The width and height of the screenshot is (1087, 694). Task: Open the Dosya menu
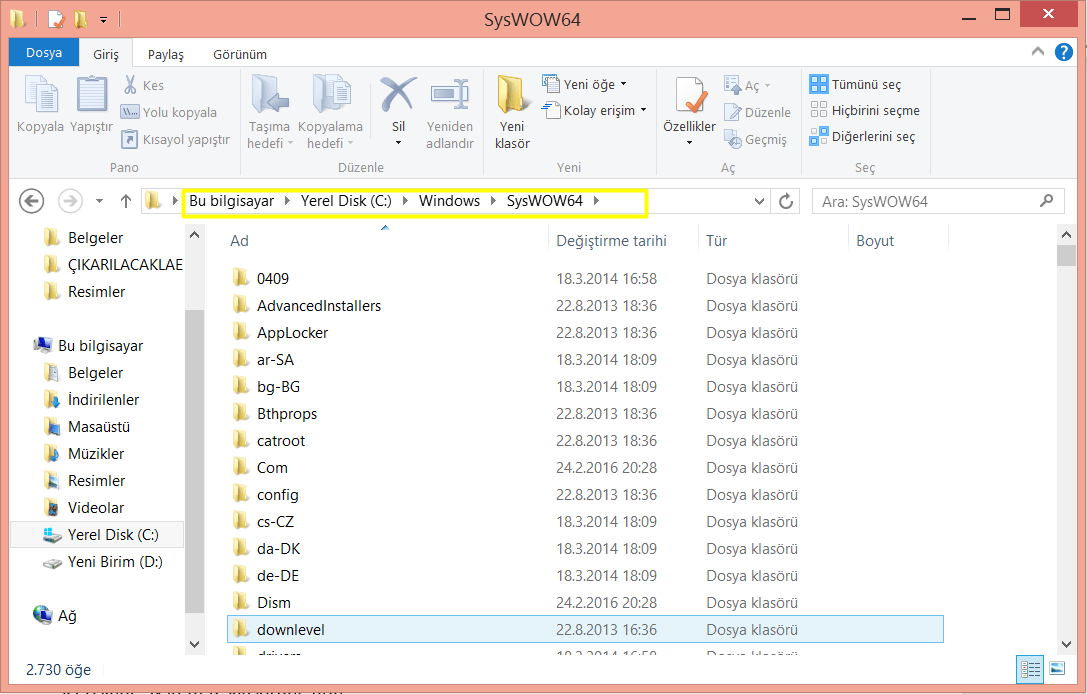44,53
